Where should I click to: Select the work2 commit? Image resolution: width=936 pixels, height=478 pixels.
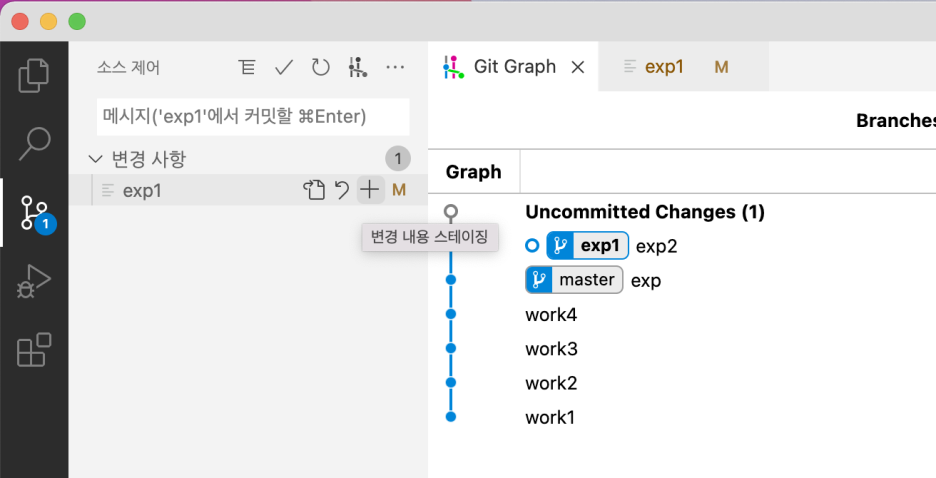click(x=551, y=383)
